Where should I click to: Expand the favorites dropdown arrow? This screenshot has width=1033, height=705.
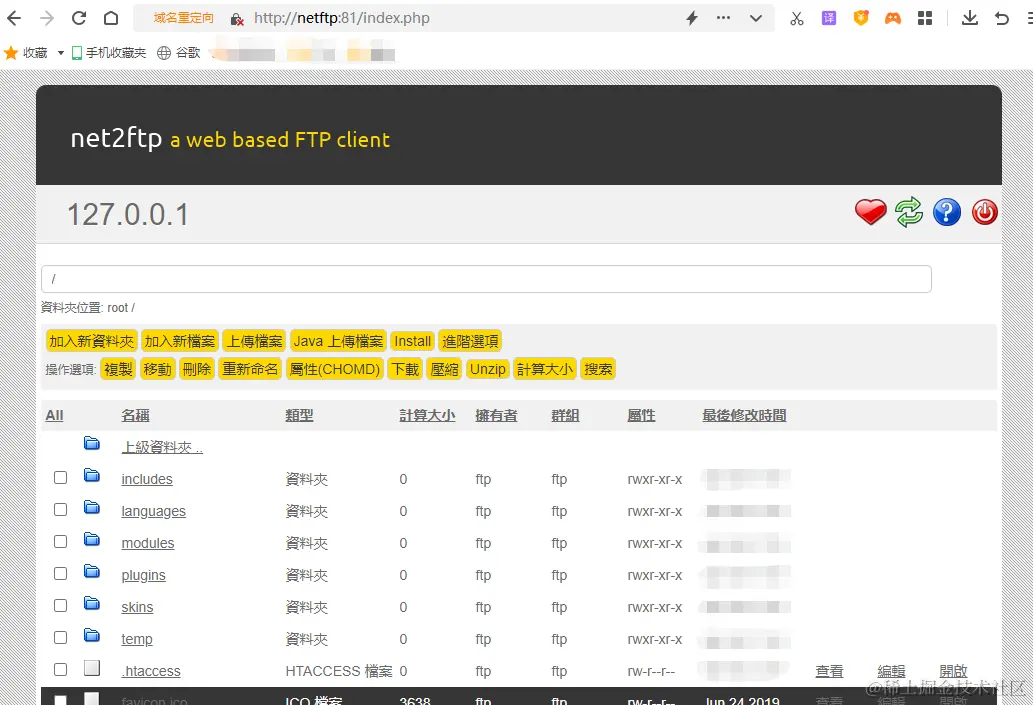[61, 53]
